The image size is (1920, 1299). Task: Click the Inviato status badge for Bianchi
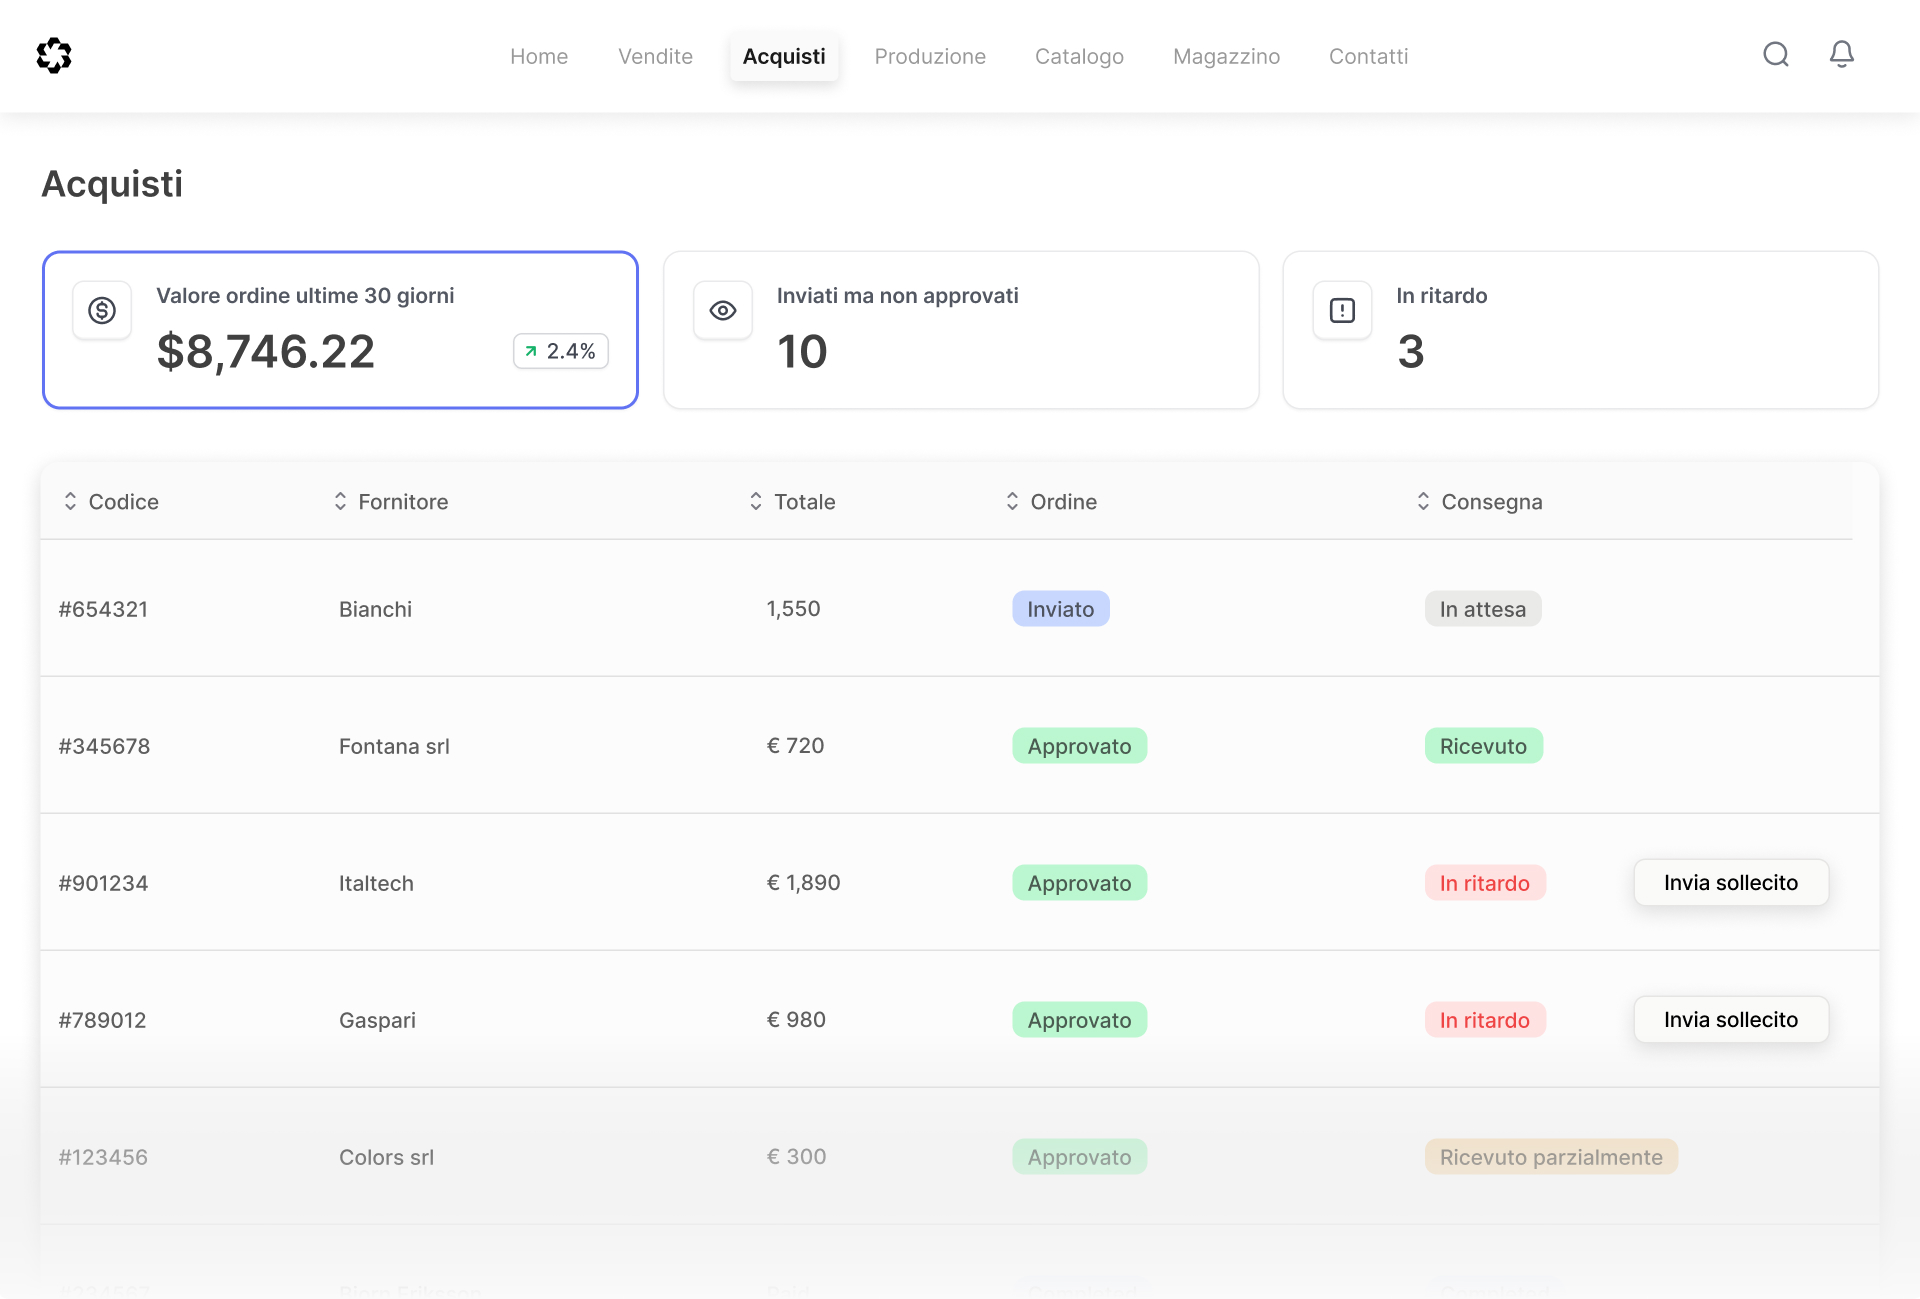coord(1060,609)
